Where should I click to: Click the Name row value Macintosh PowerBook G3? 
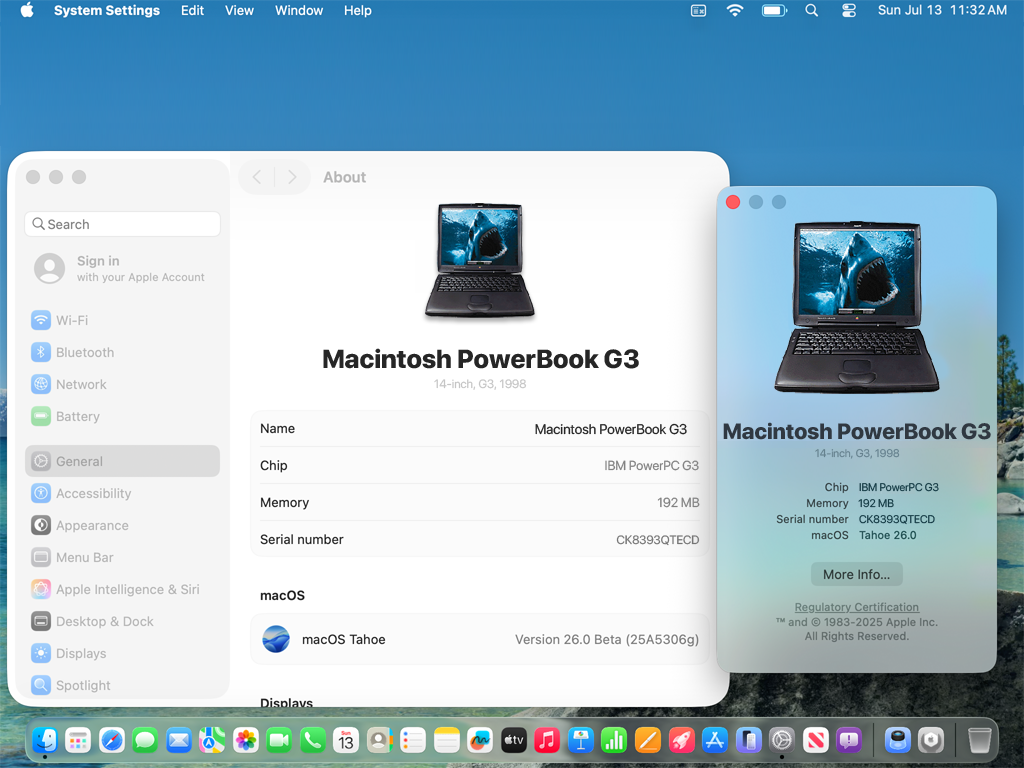point(611,429)
